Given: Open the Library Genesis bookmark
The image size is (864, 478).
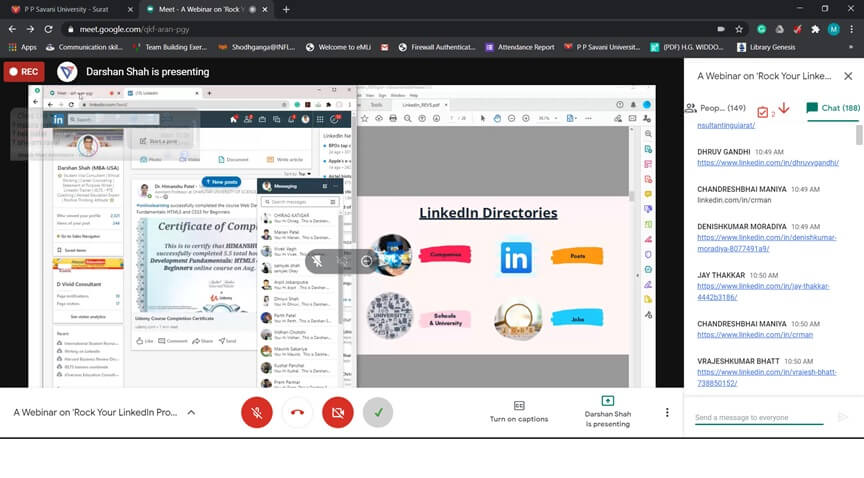Looking at the screenshot, I should (766, 47).
